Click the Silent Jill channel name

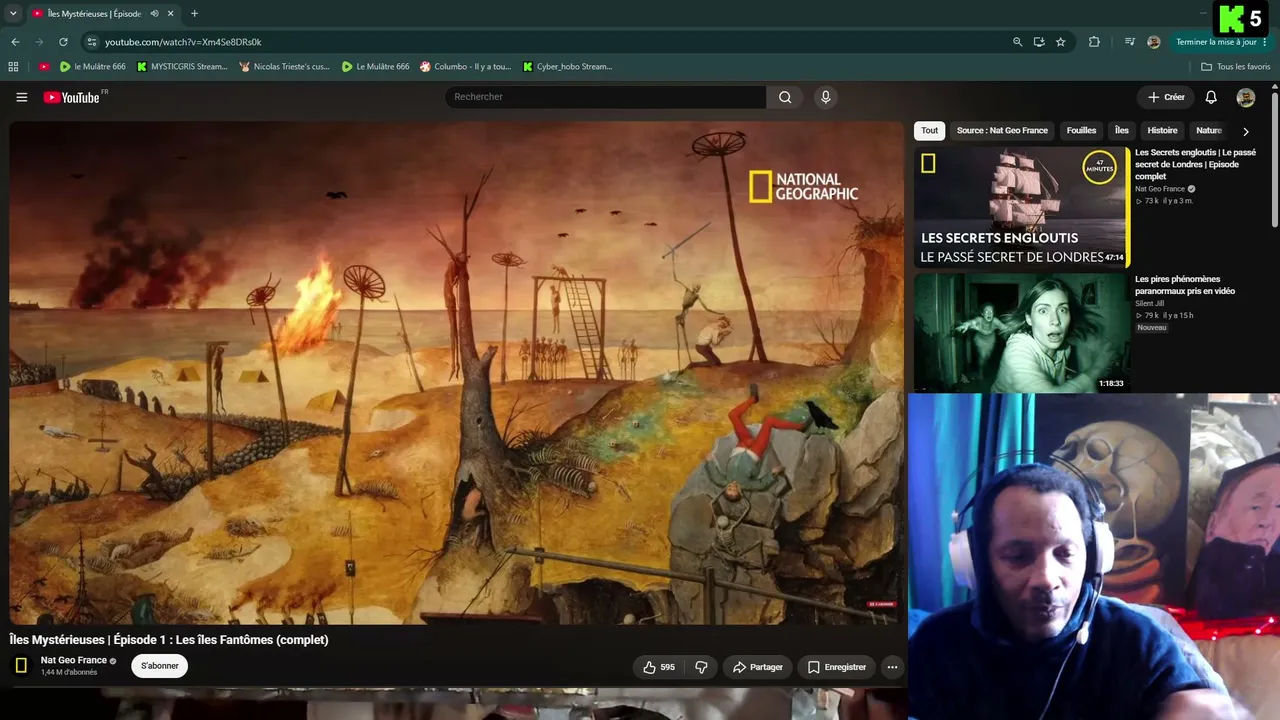tap(1150, 303)
